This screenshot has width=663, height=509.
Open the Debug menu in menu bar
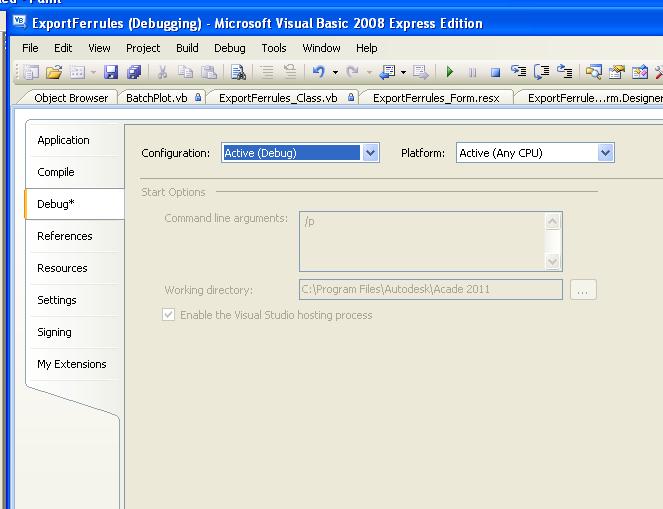coord(230,48)
